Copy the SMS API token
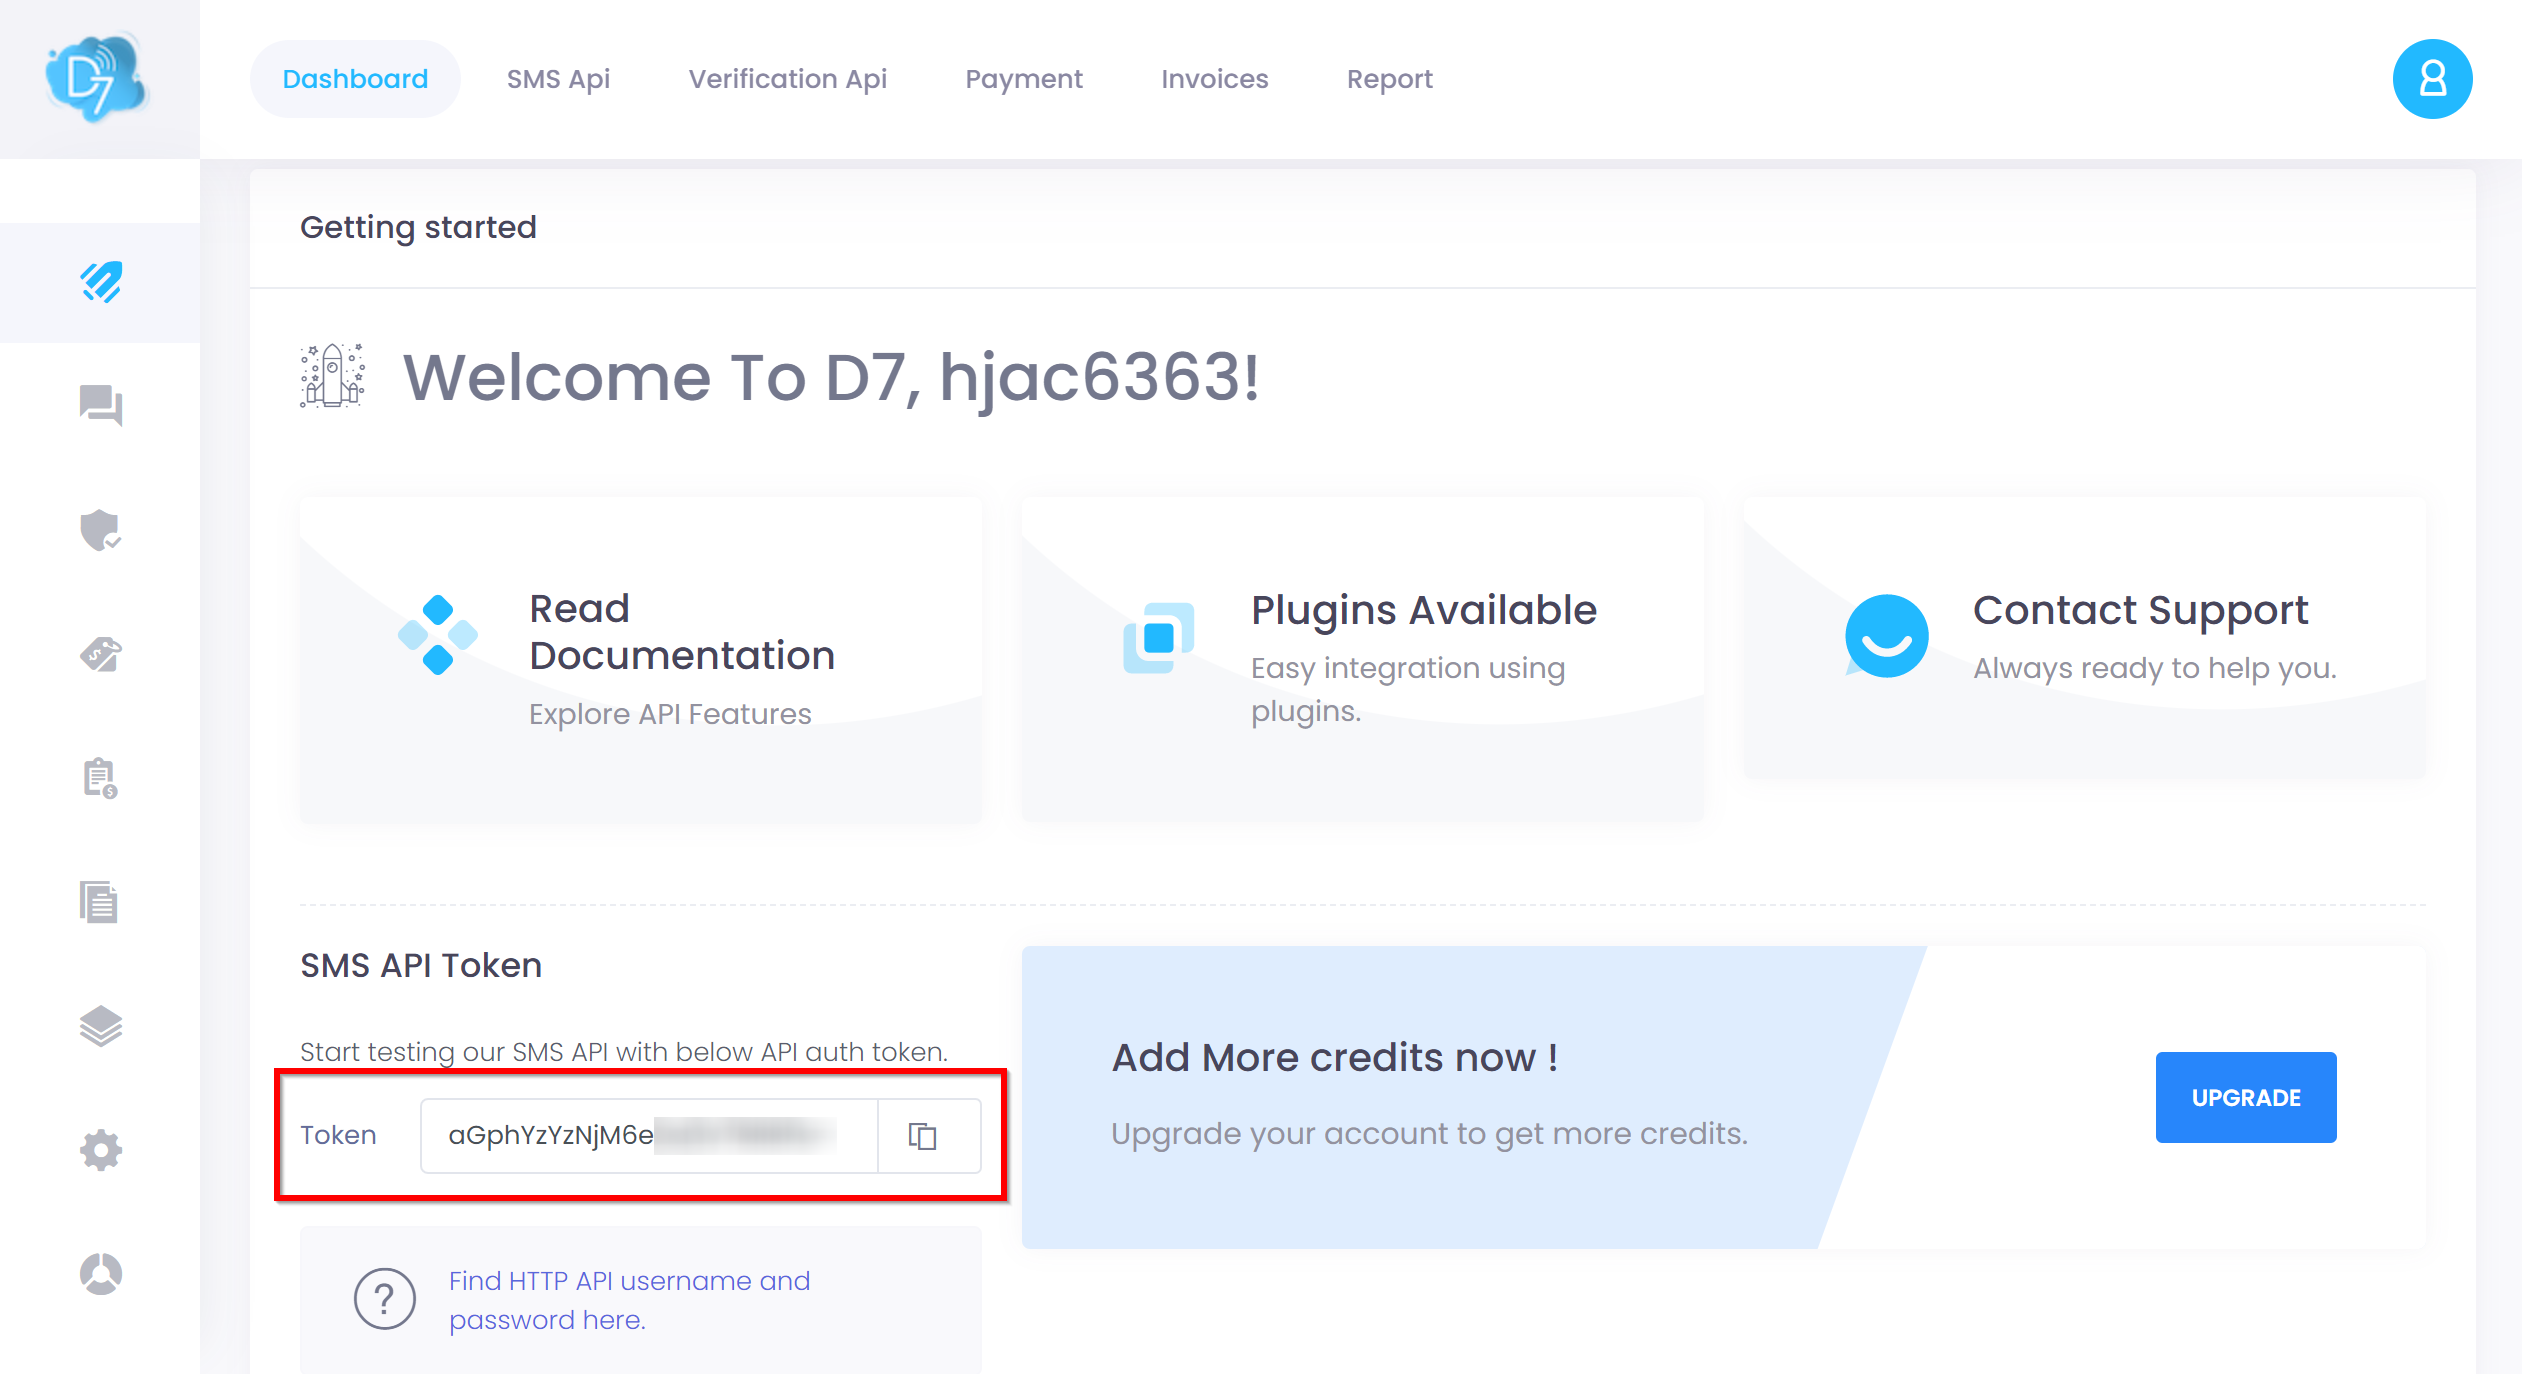 point(922,1136)
